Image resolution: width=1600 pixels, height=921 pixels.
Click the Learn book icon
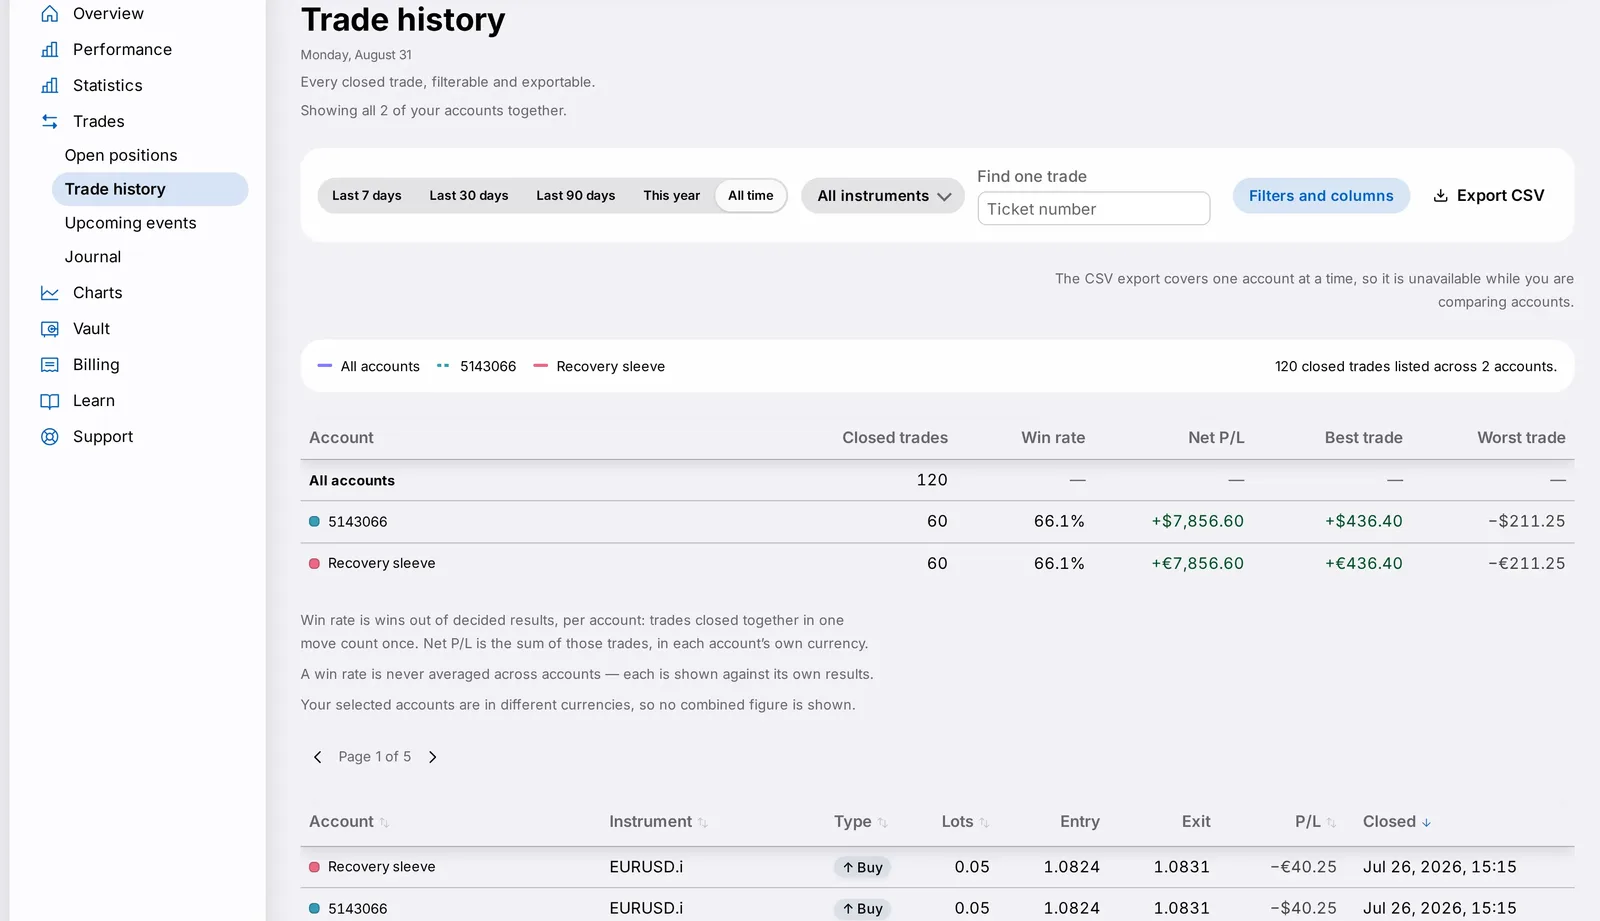tap(50, 401)
